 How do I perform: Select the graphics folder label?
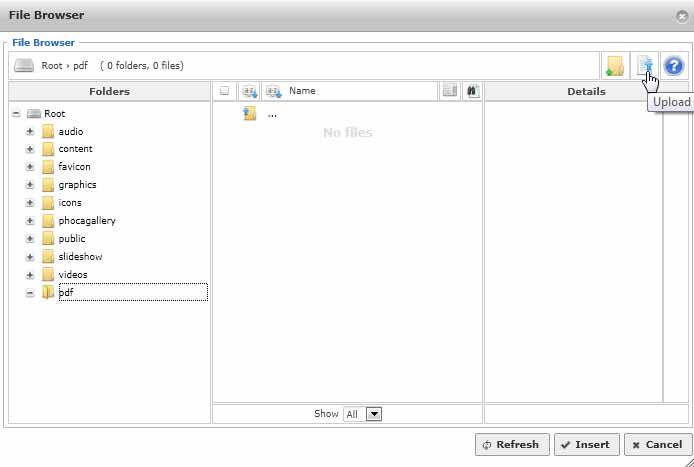click(x=77, y=185)
